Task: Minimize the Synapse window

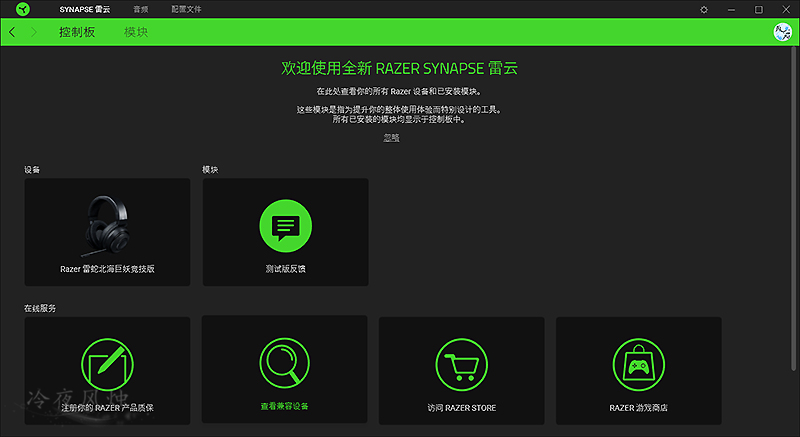Action: [732, 9]
